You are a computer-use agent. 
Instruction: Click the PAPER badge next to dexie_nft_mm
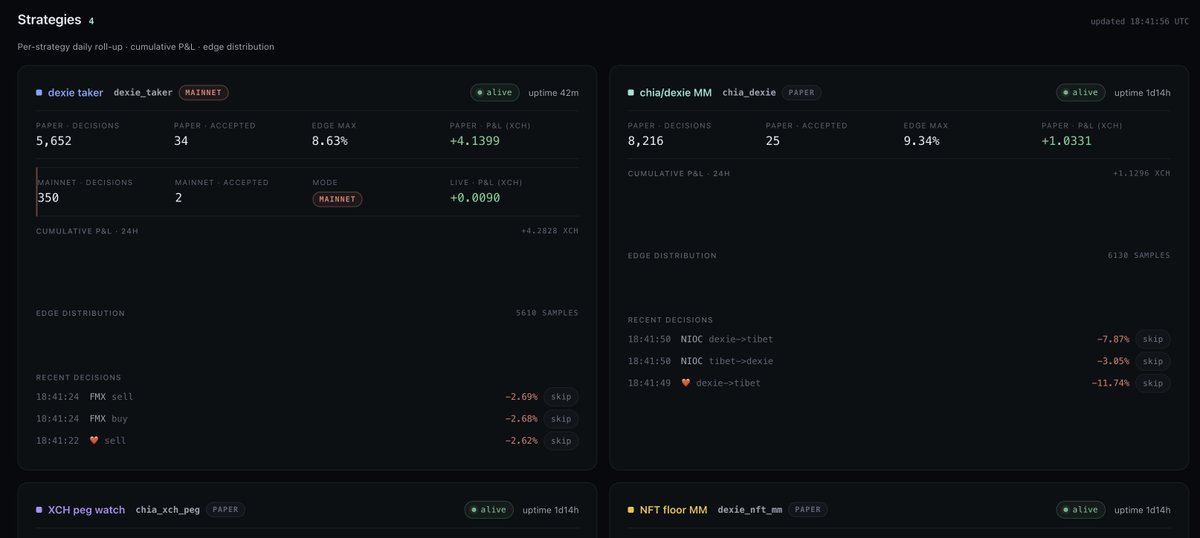pyautogui.click(x=808, y=510)
